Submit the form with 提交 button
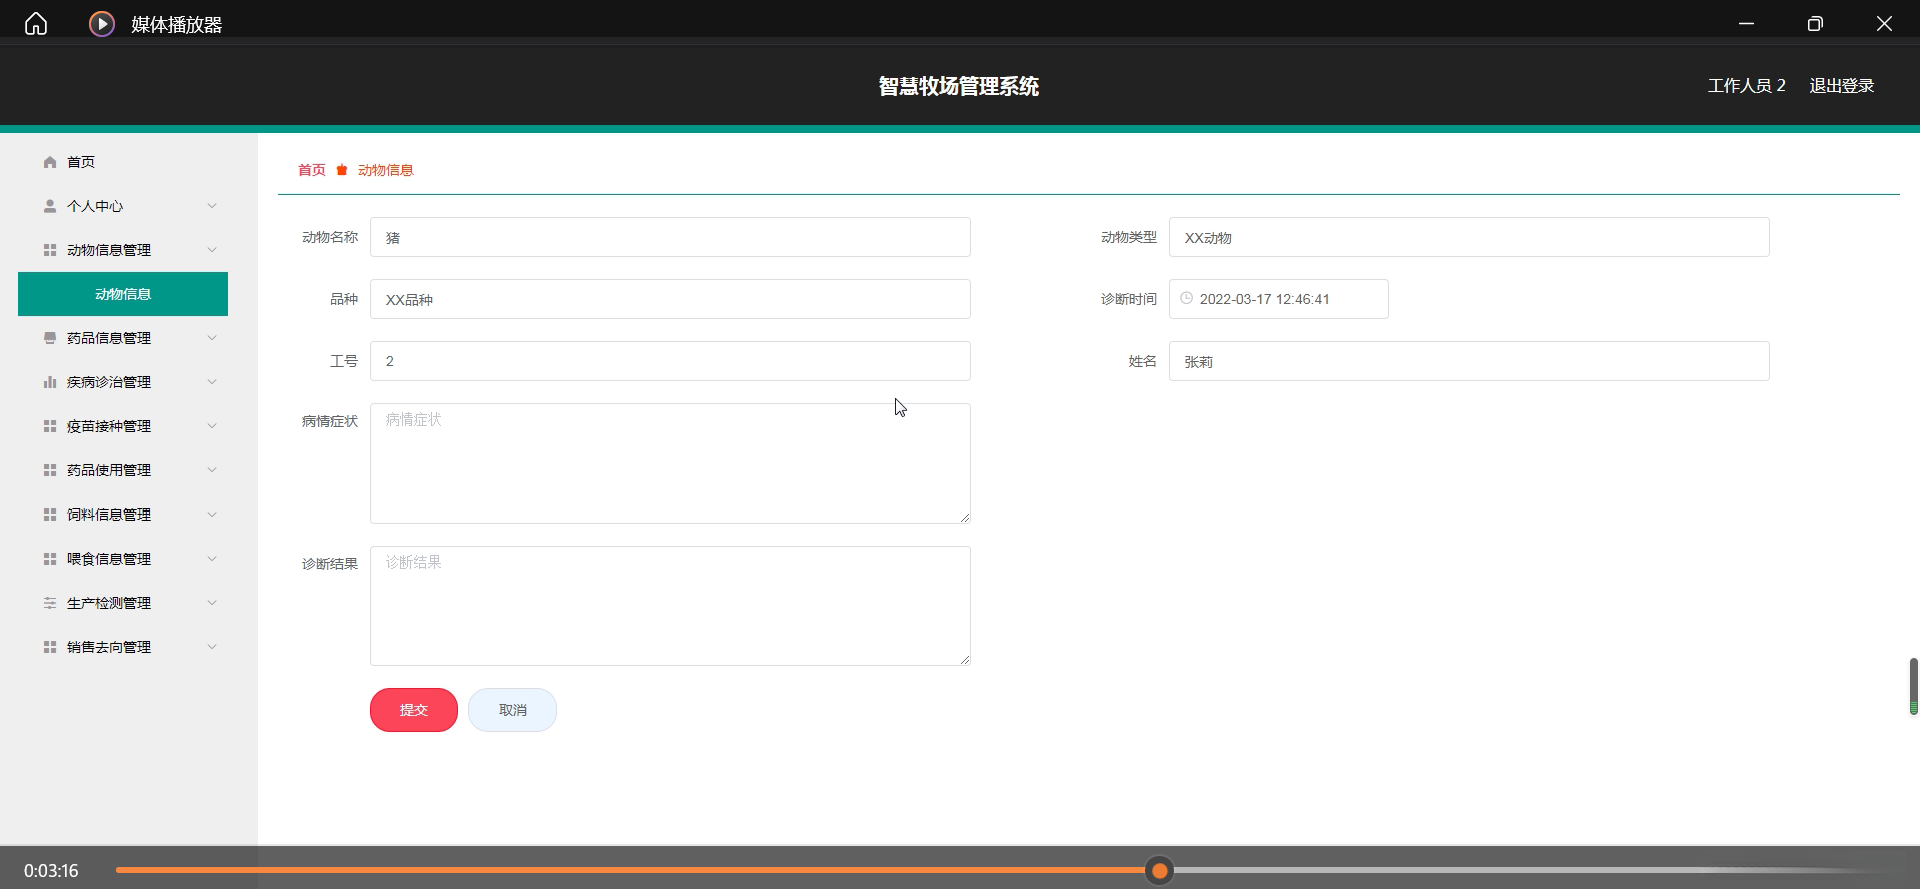Viewport: 1920px width, 889px height. (414, 710)
